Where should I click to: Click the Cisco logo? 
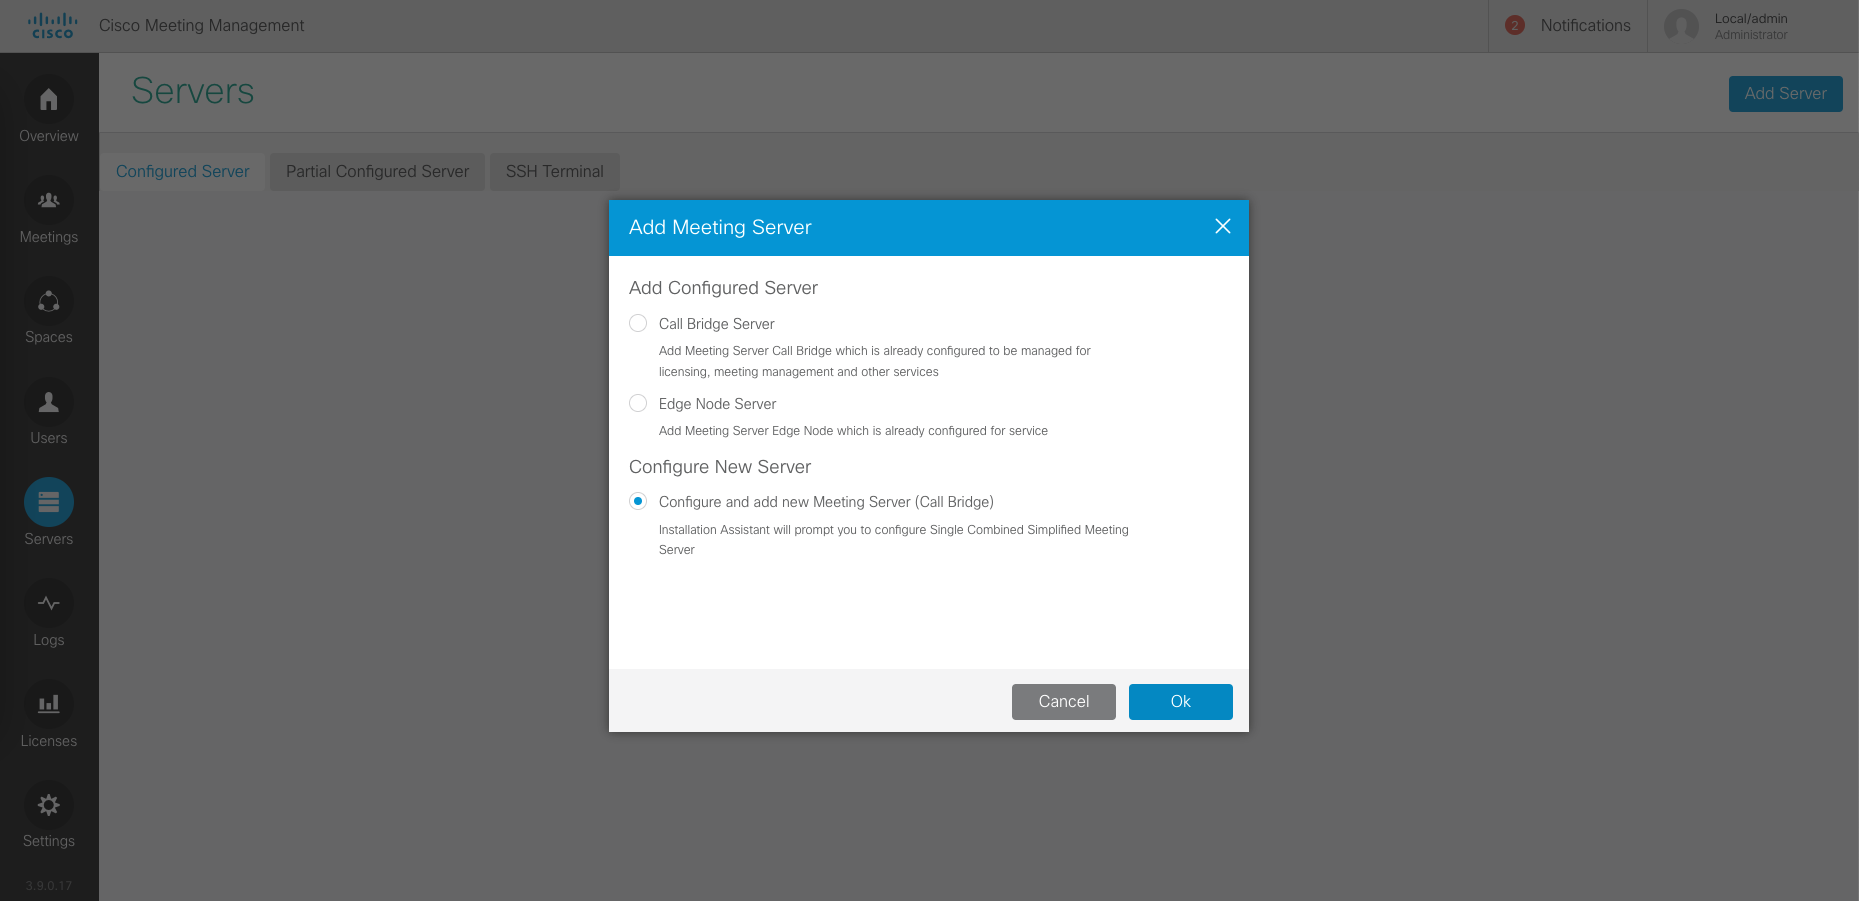(x=52, y=26)
